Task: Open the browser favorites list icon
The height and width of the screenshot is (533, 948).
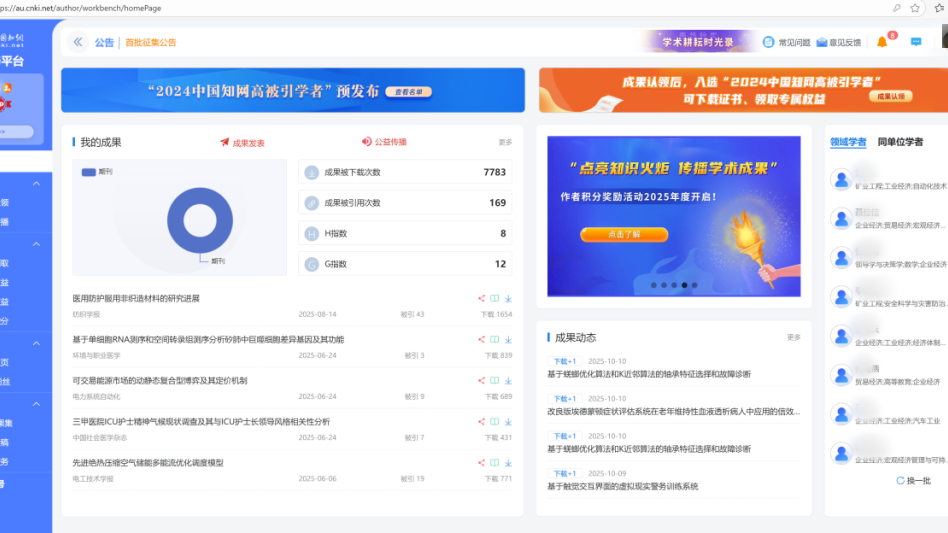Action: pos(940,8)
